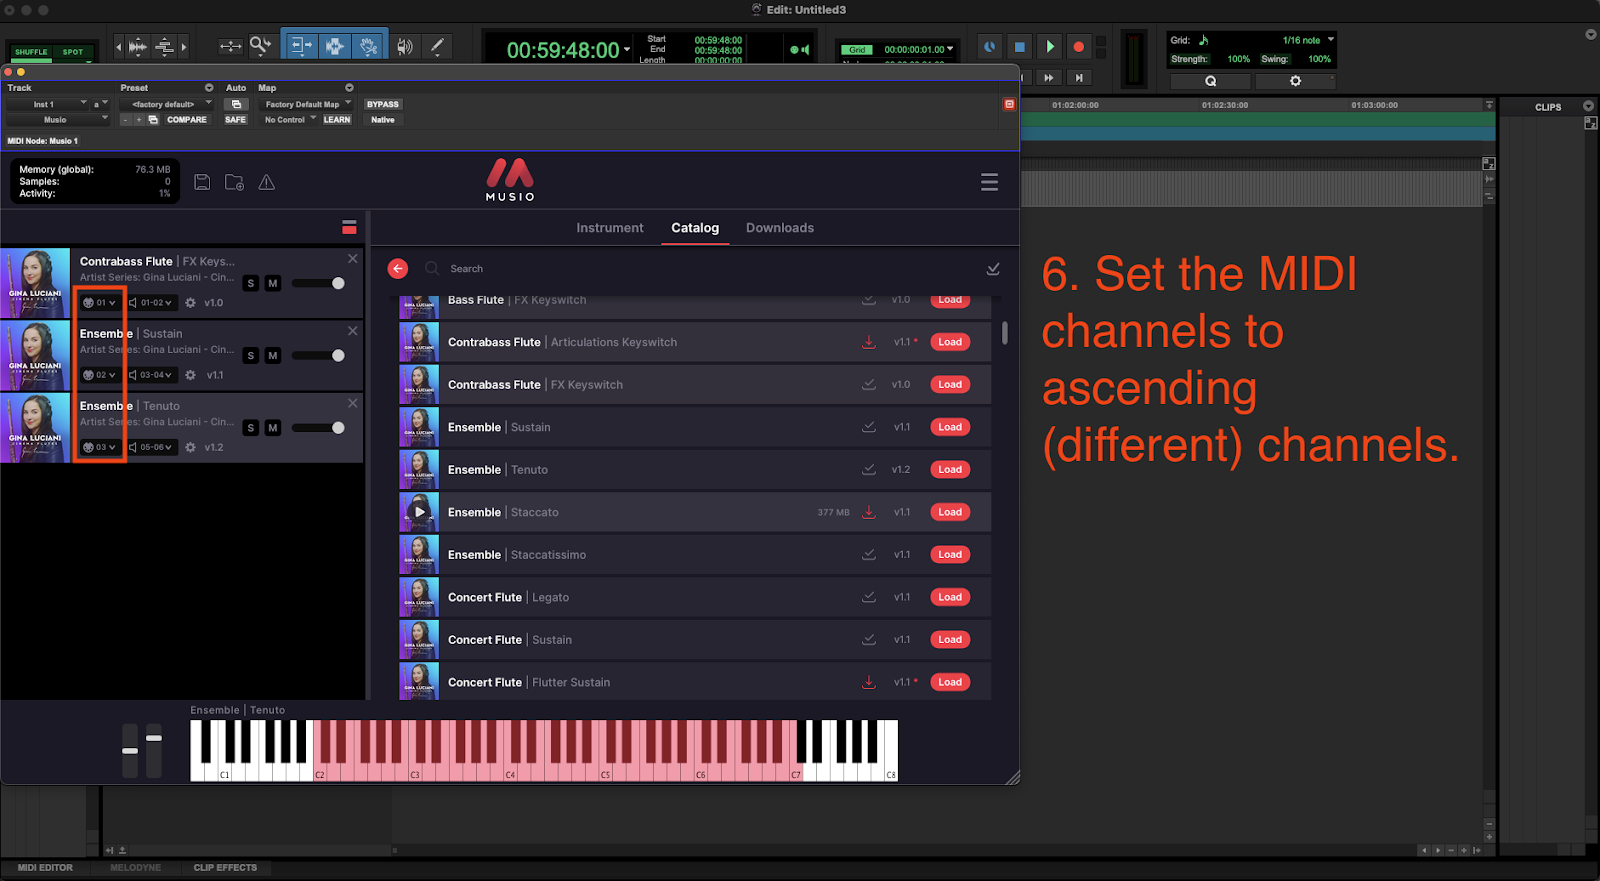Select the Pencil tool in Pro Tools
1600x881 pixels.
pos(437,46)
